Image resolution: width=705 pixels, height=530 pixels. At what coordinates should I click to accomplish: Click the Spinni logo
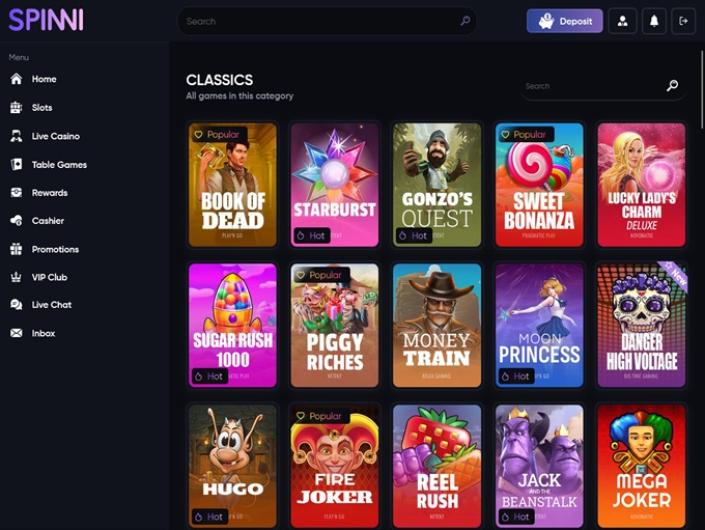click(x=46, y=20)
